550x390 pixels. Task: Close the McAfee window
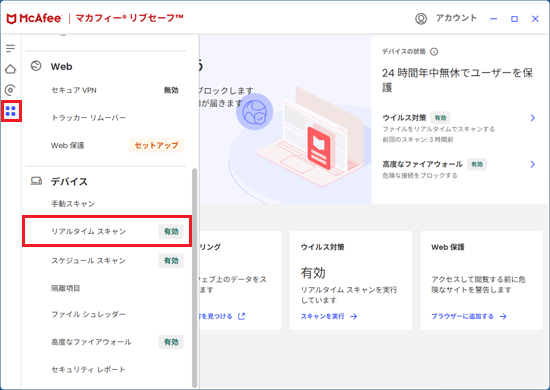click(535, 19)
